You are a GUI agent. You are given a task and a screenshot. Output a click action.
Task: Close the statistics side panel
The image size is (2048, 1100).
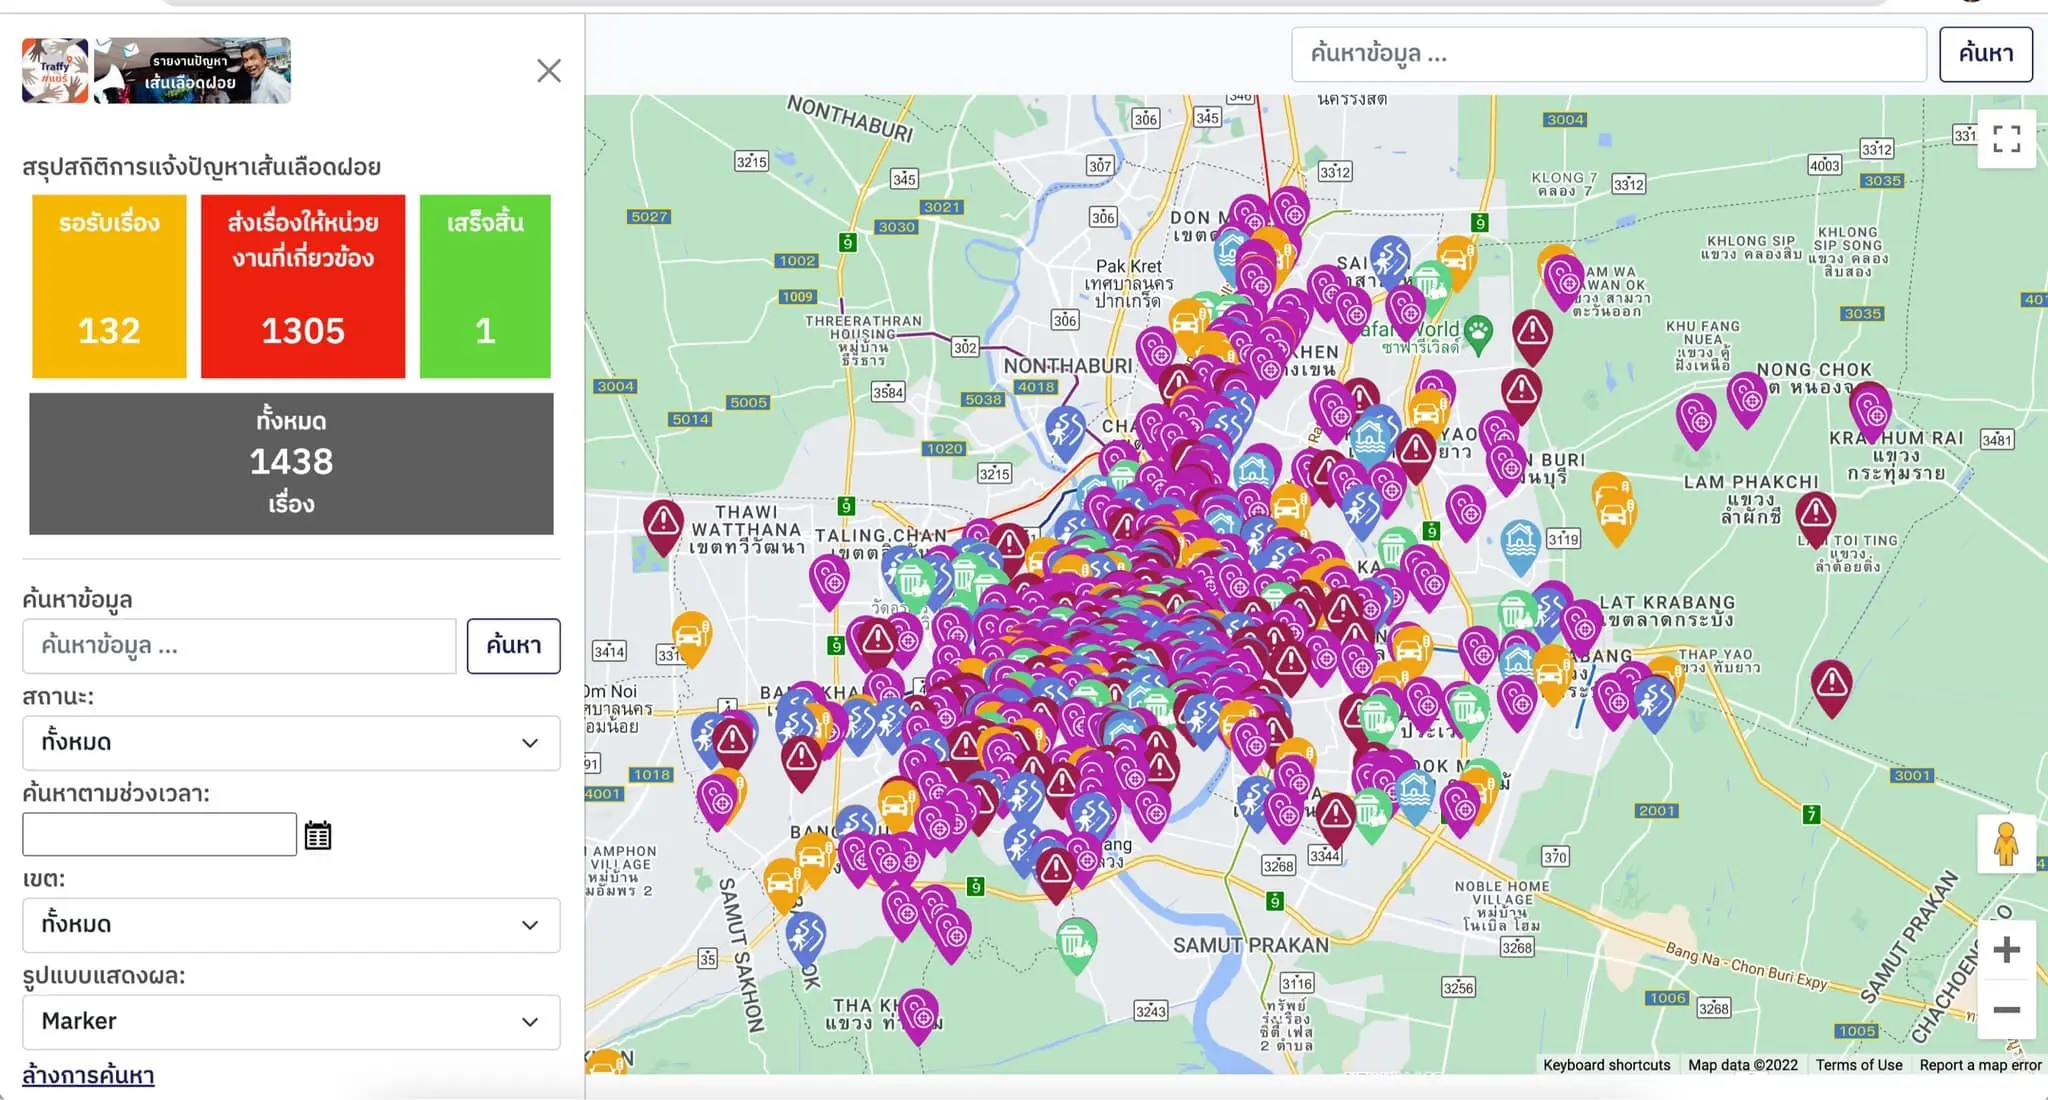point(548,71)
